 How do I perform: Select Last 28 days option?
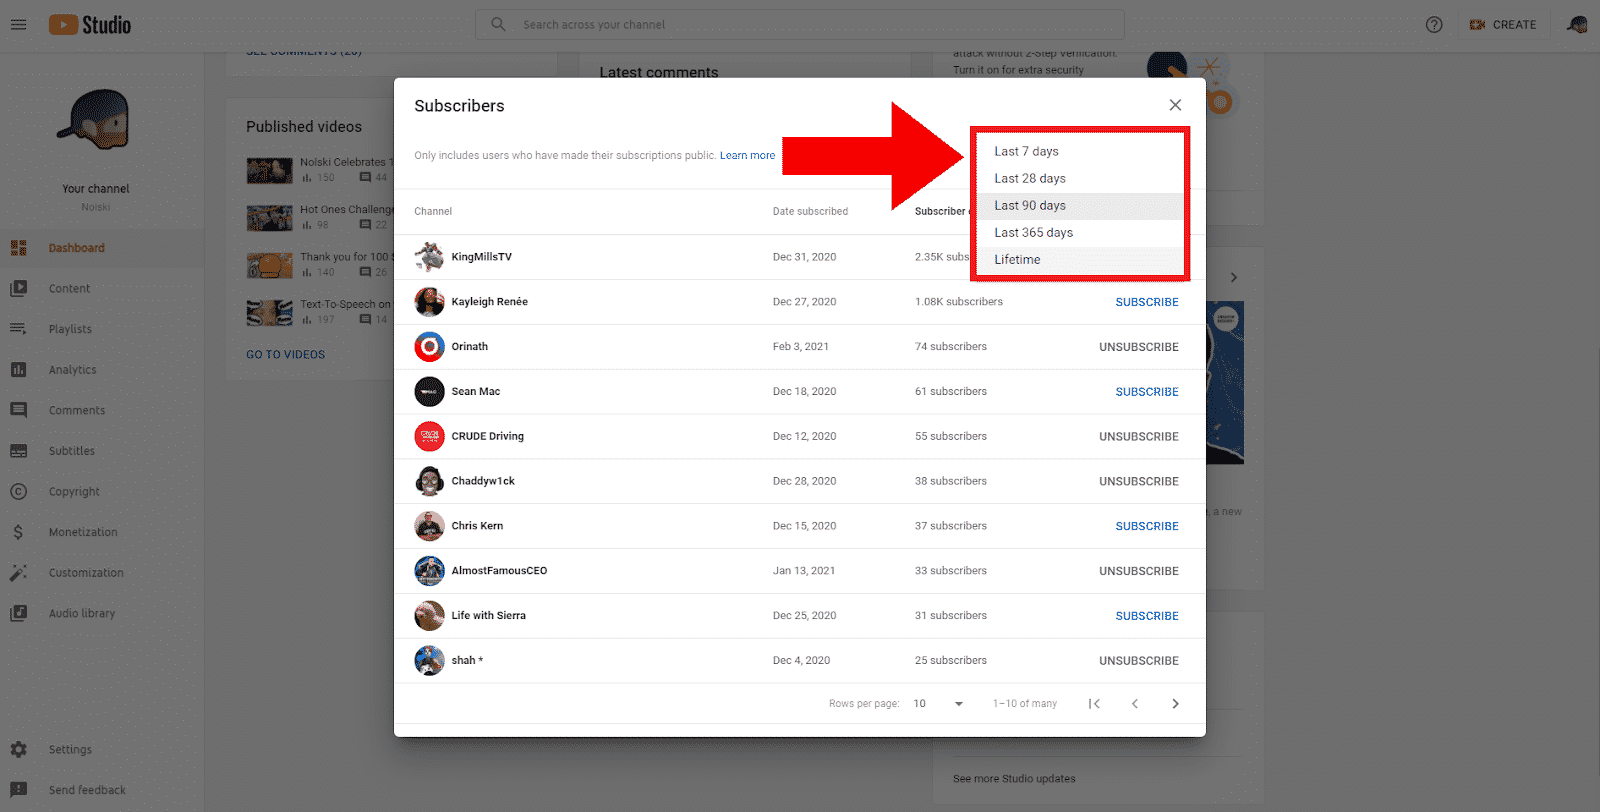(x=1080, y=178)
